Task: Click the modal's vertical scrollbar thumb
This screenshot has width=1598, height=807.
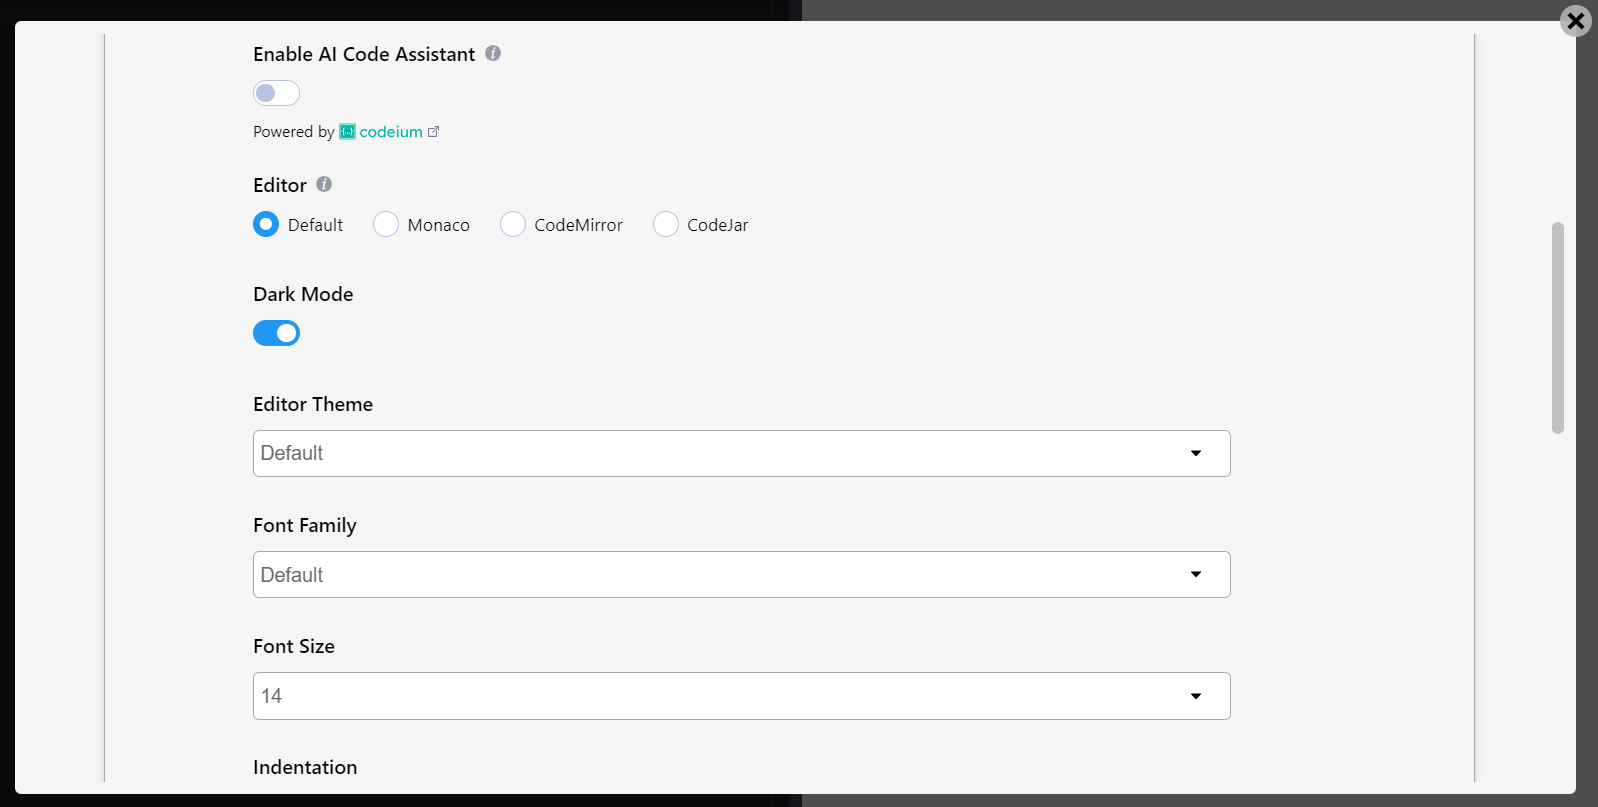Action: pos(1557,327)
